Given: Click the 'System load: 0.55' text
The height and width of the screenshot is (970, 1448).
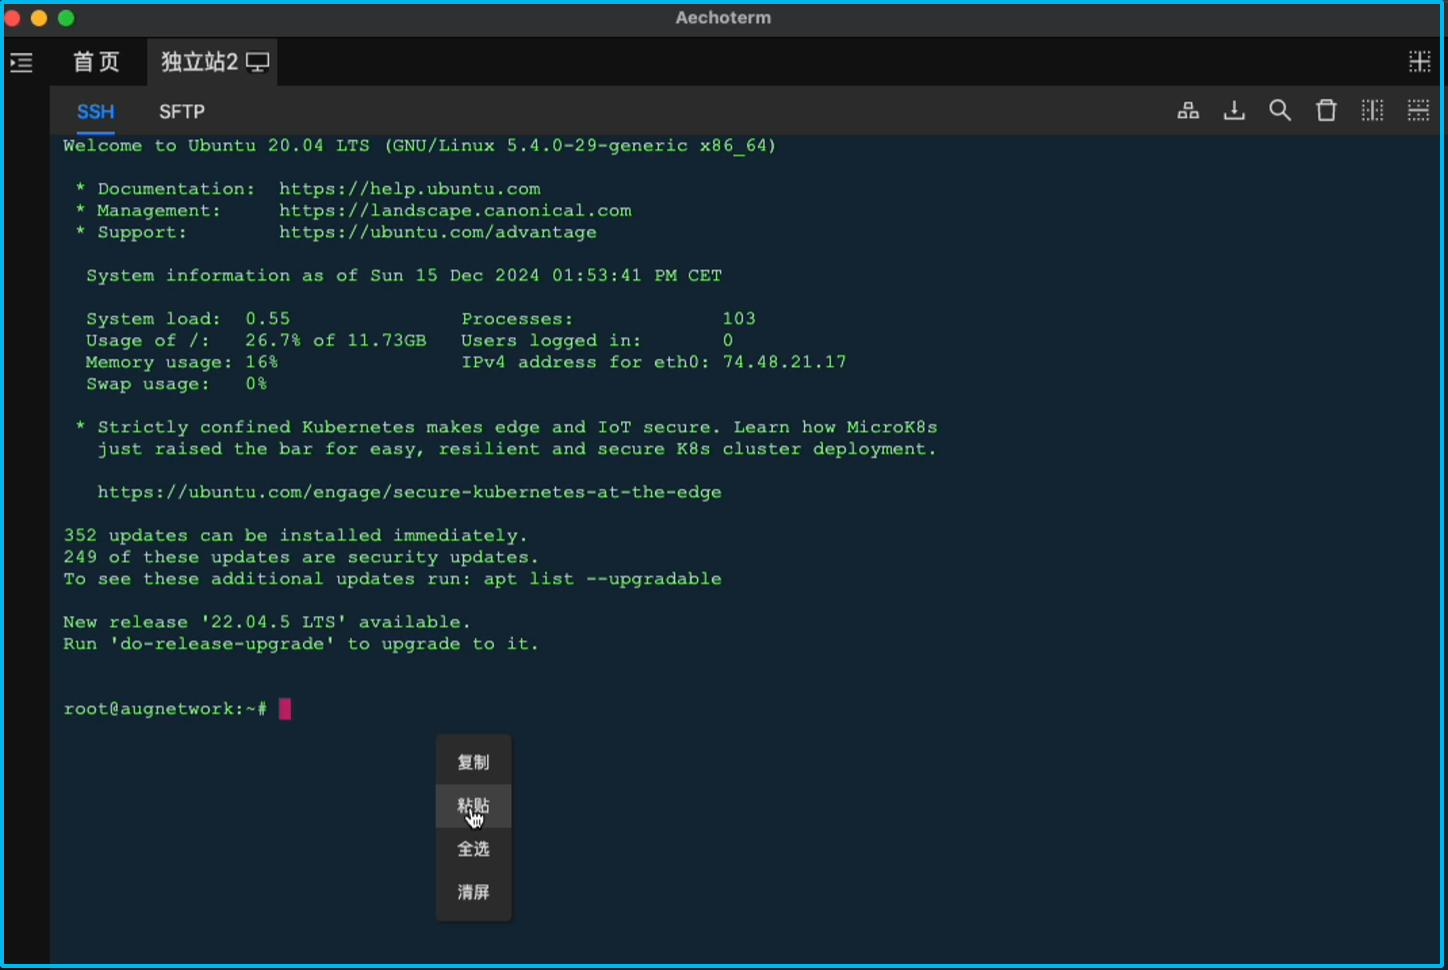Looking at the screenshot, I should pos(188,319).
